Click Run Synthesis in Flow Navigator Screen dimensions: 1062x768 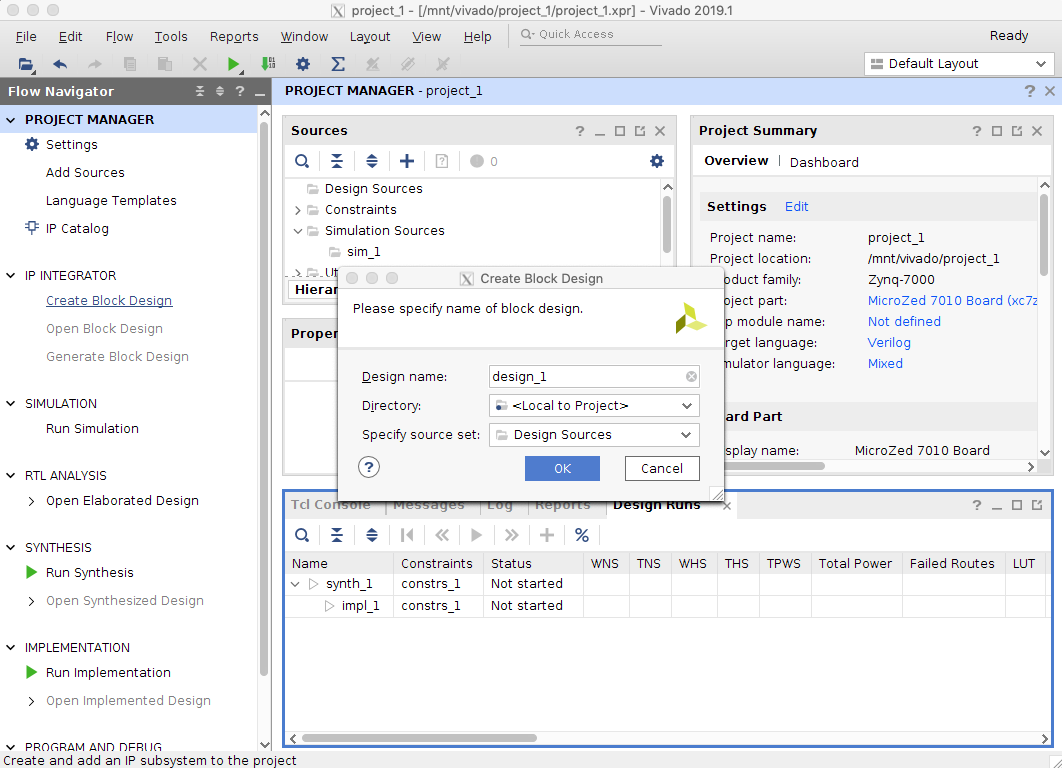pos(89,573)
